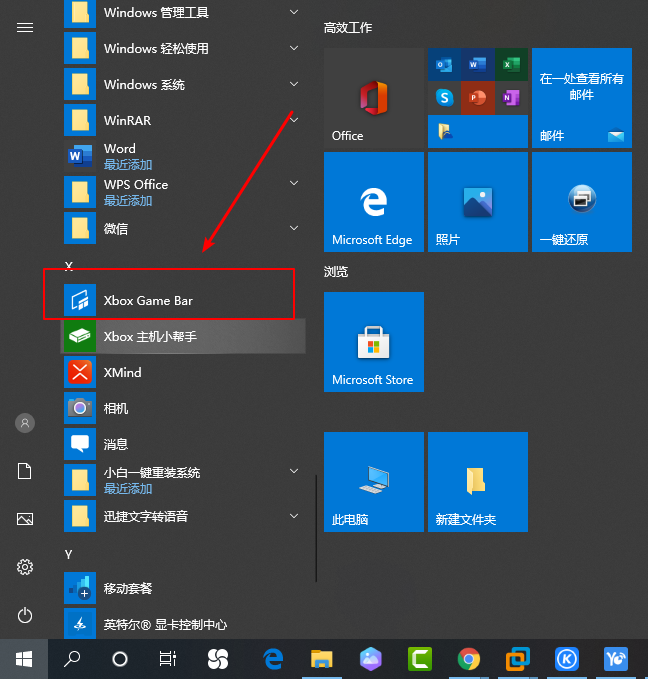Open the blue K icon on the taskbar
Image resolution: width=648 pixels, height=679 pixels.
(x=567, y=659)
